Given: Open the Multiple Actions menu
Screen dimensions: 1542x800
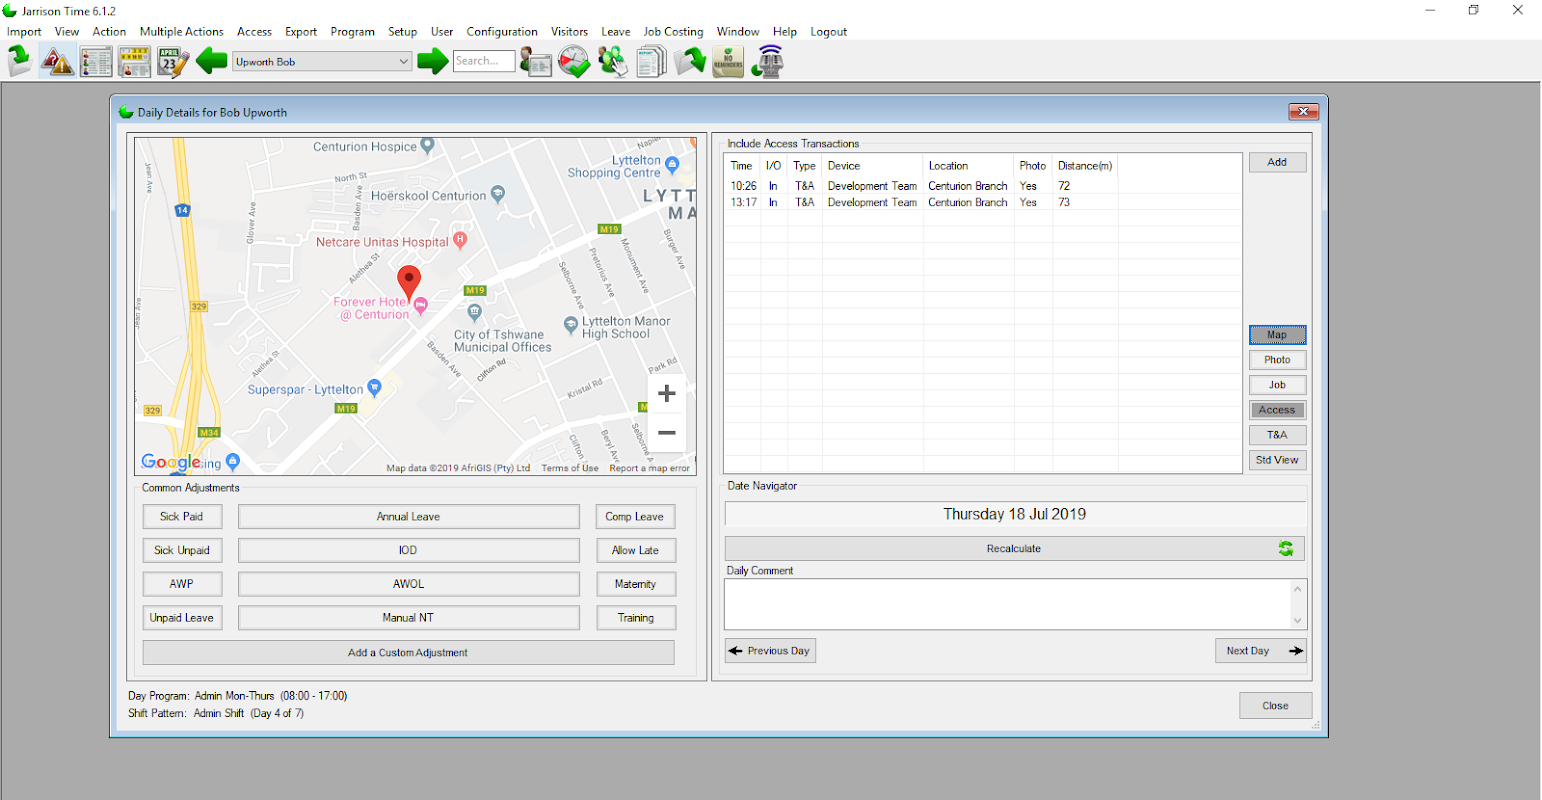Looking at the screenshot, I should pyautogui.click(x=181, y=32).
